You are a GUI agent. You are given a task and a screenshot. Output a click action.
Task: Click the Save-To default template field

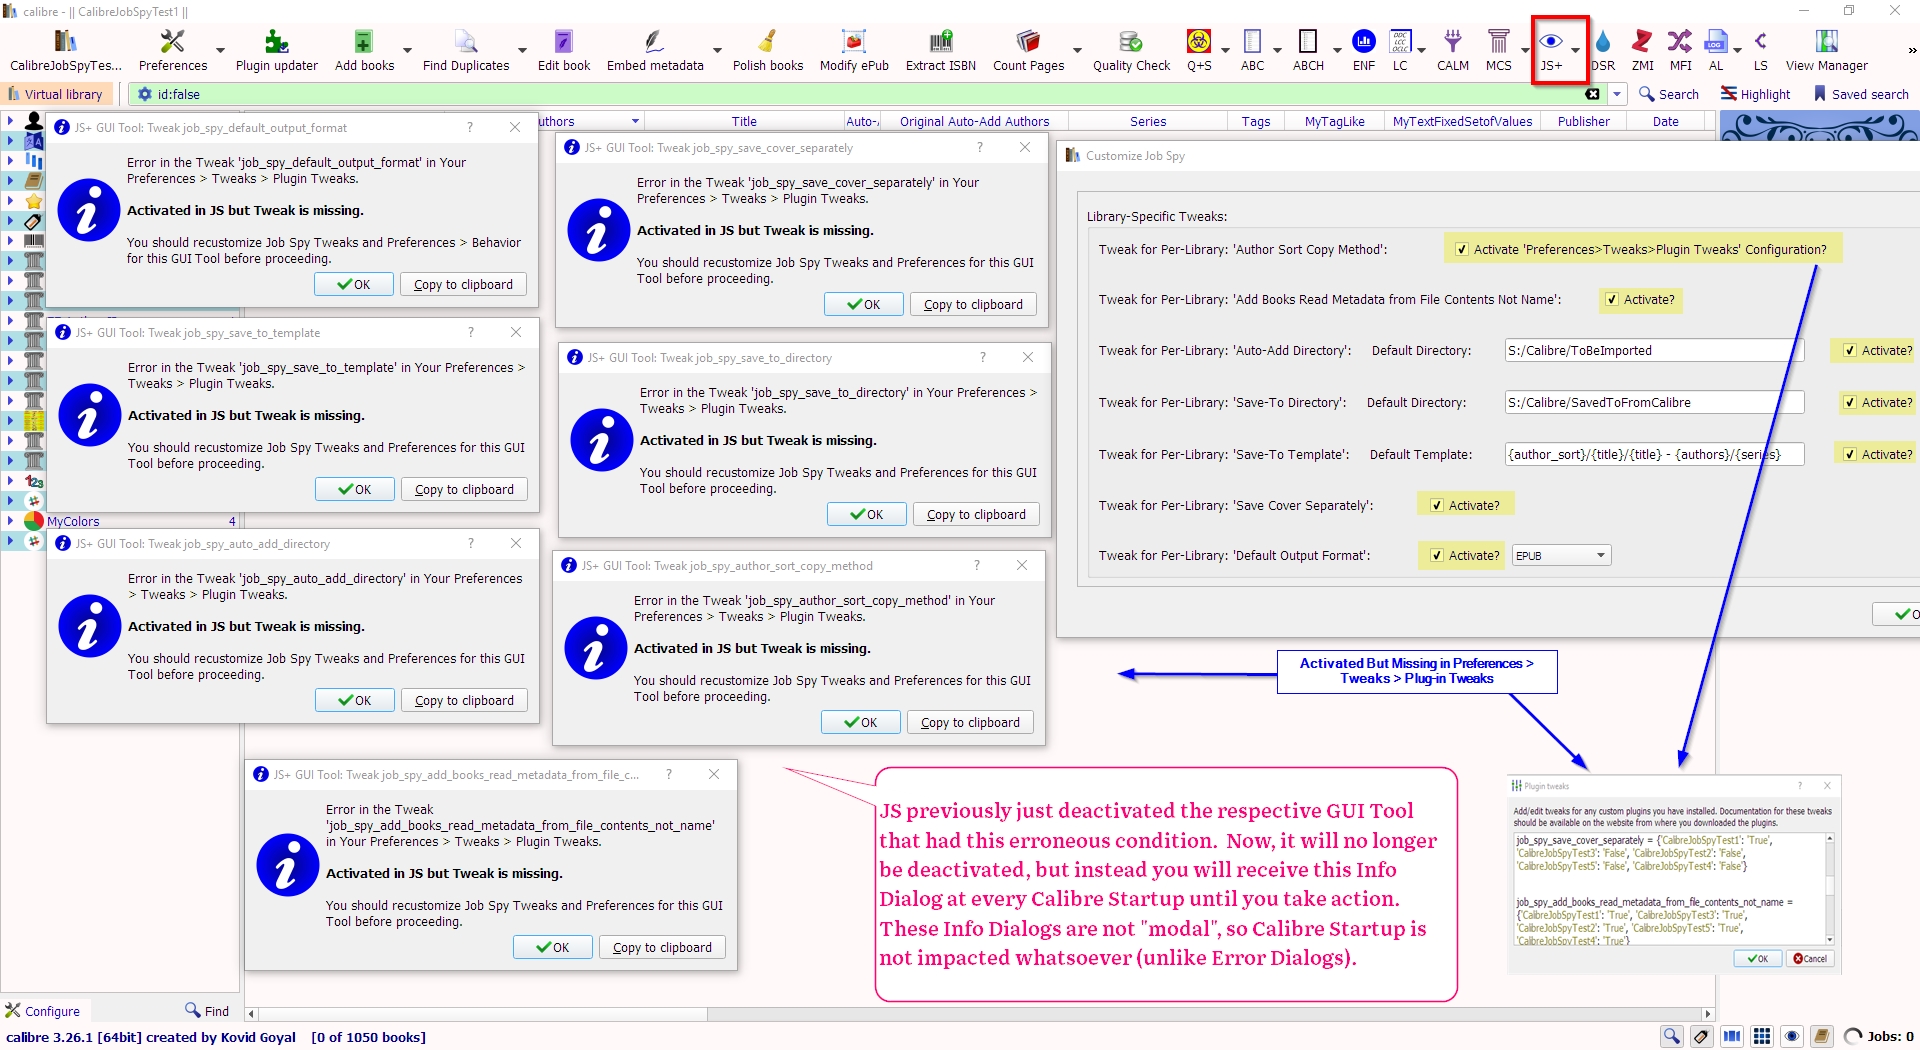[x=1654, y=455]
